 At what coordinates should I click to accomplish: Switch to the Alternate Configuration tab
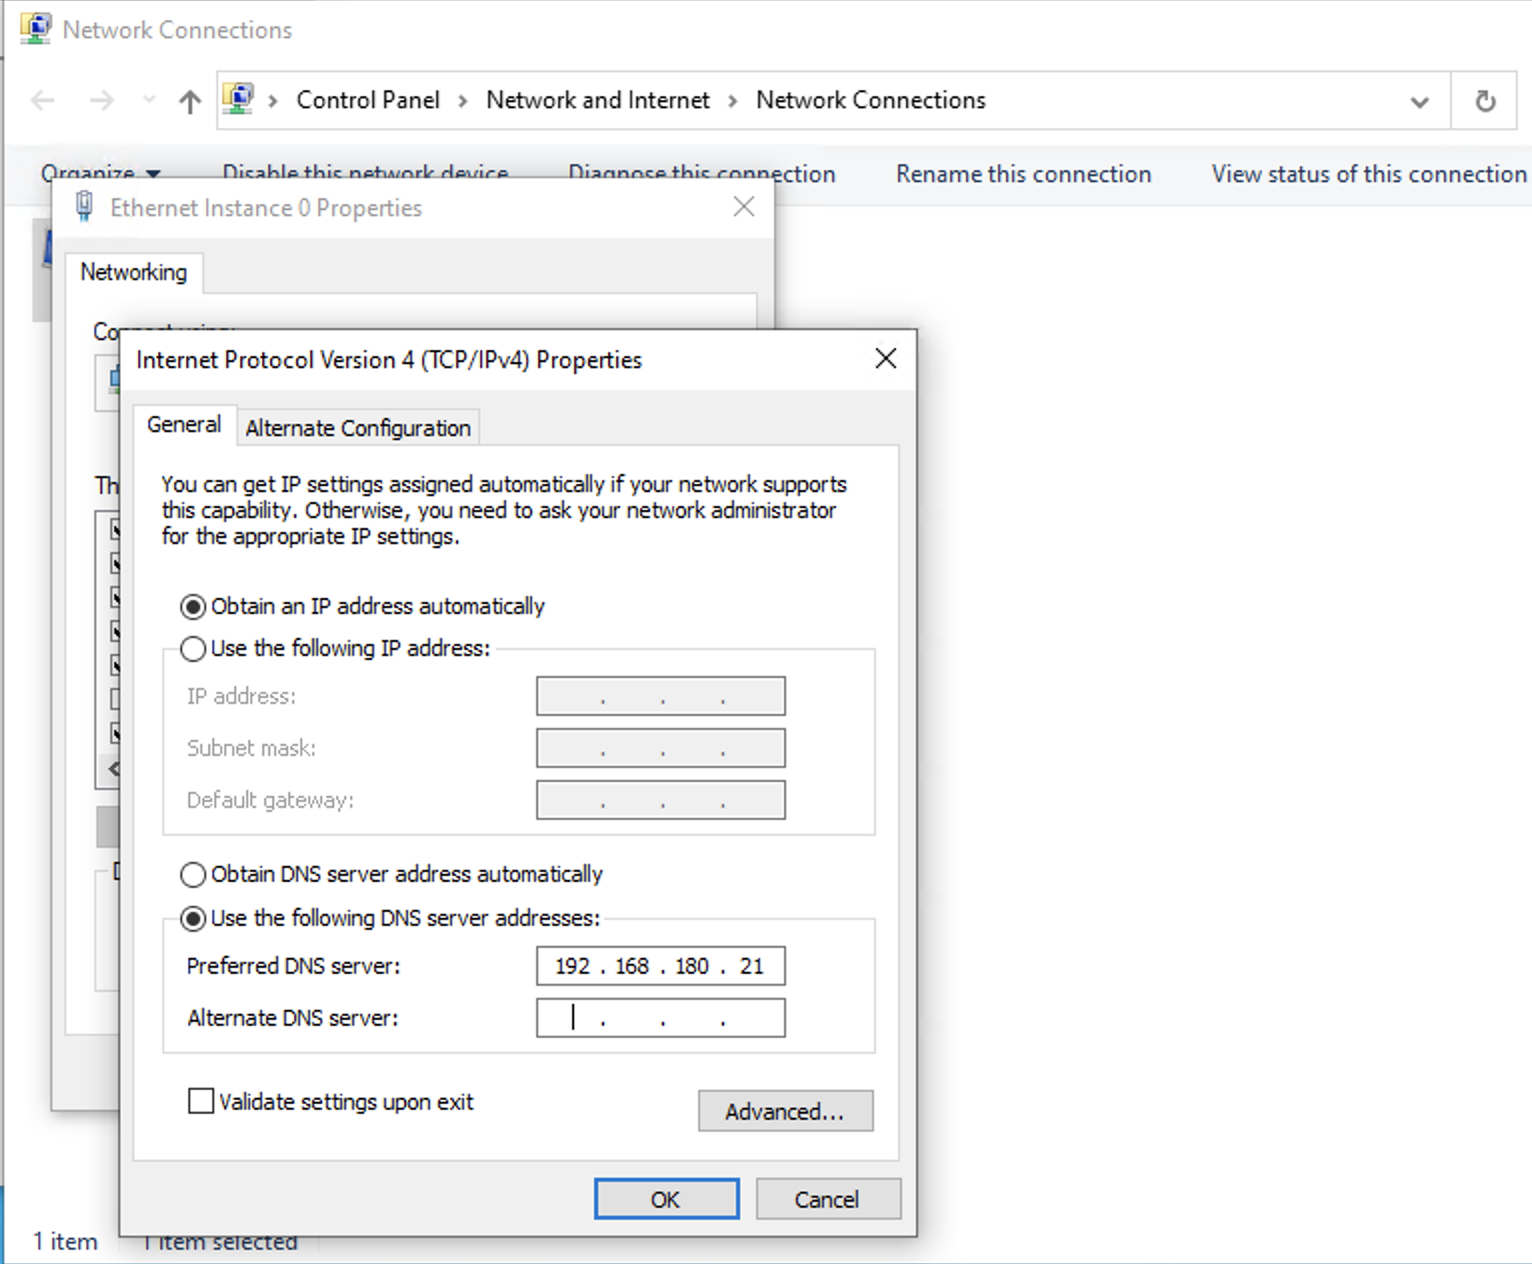(358, 428)
